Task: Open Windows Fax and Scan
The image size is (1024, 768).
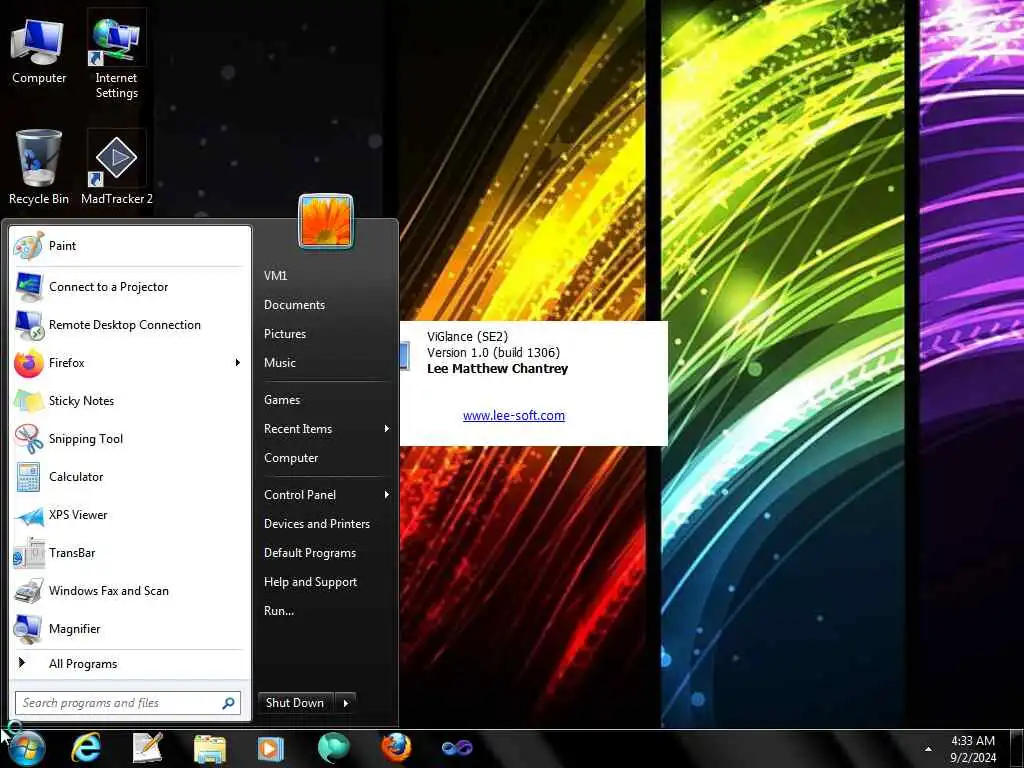Action: 129,590
